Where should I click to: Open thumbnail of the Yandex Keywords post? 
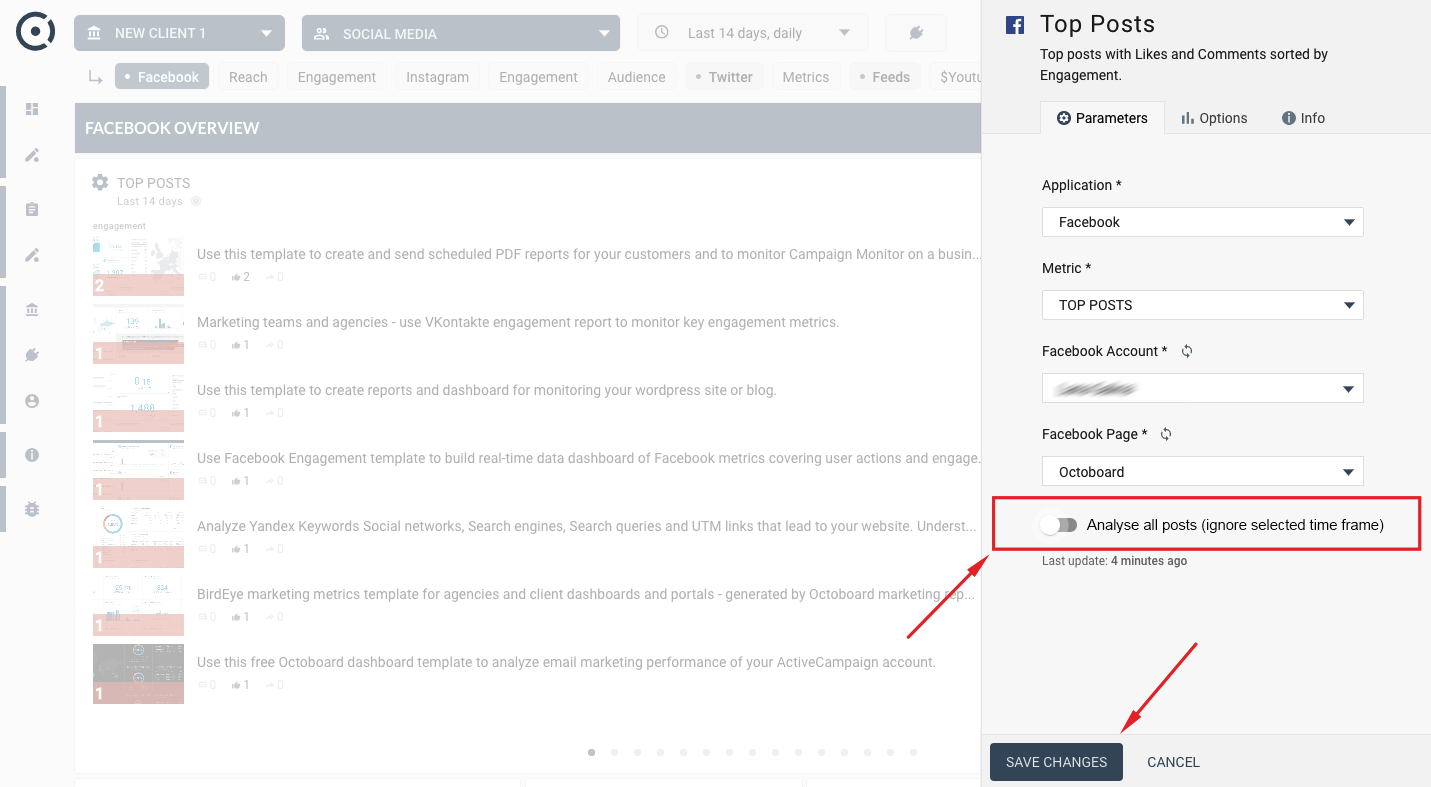(138, 538)
